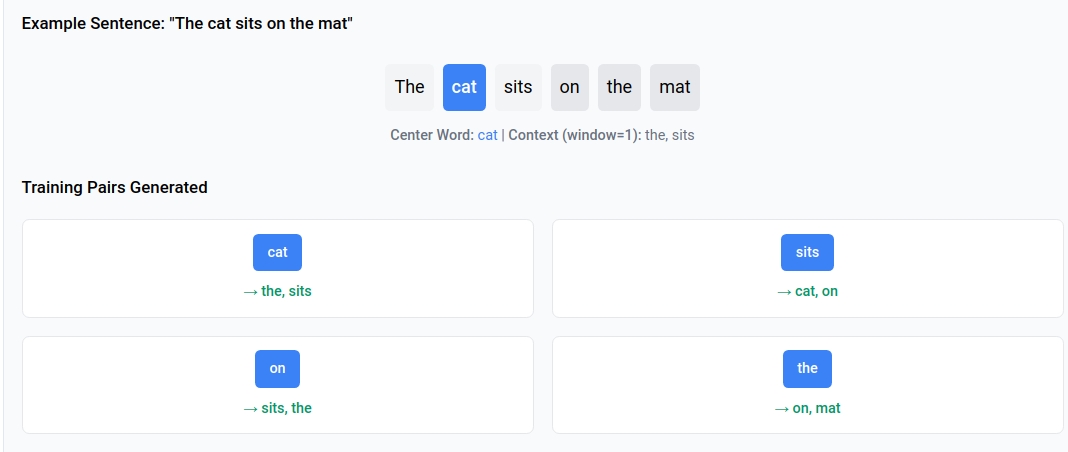Select the word 'The' in the sentence
The image size is (1068, 452).
(x=409, y=87)
